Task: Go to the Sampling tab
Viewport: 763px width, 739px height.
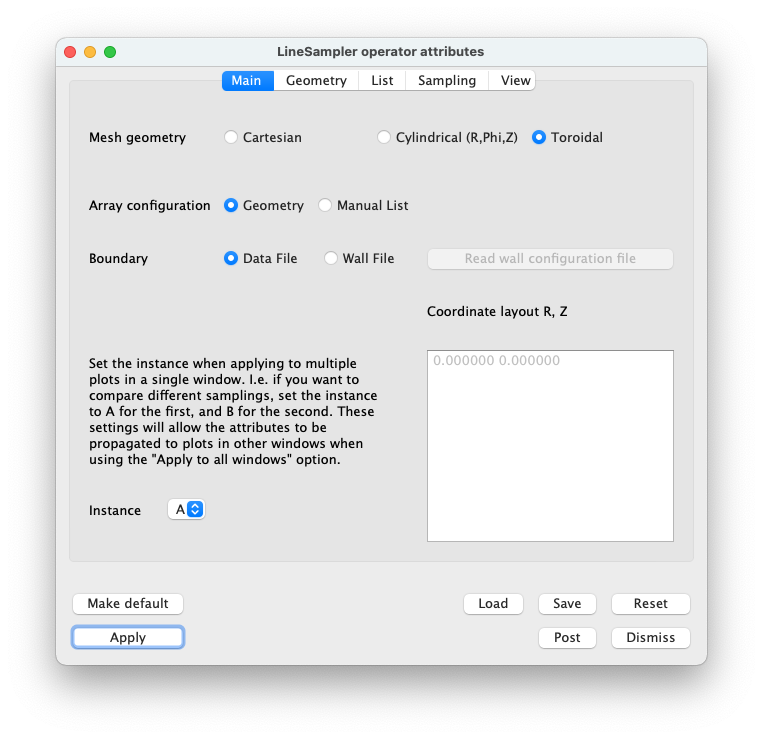Action: 447,80
